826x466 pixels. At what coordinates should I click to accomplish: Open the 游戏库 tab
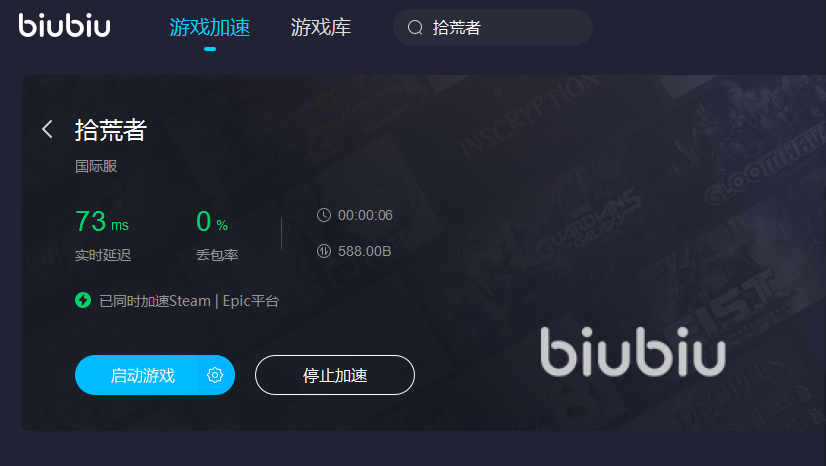pos(320,27)
